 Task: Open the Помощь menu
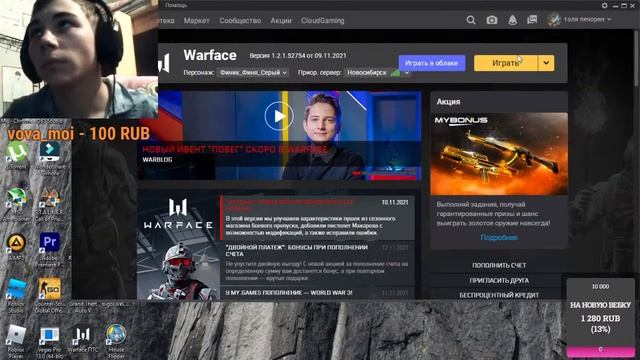tap(176, 5)
